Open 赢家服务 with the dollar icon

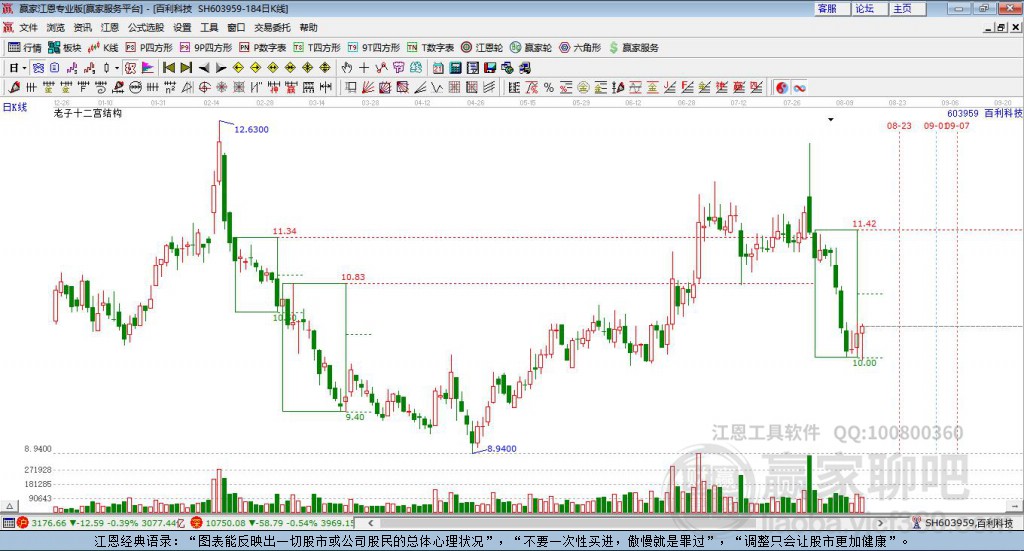[x=633, y=48]
